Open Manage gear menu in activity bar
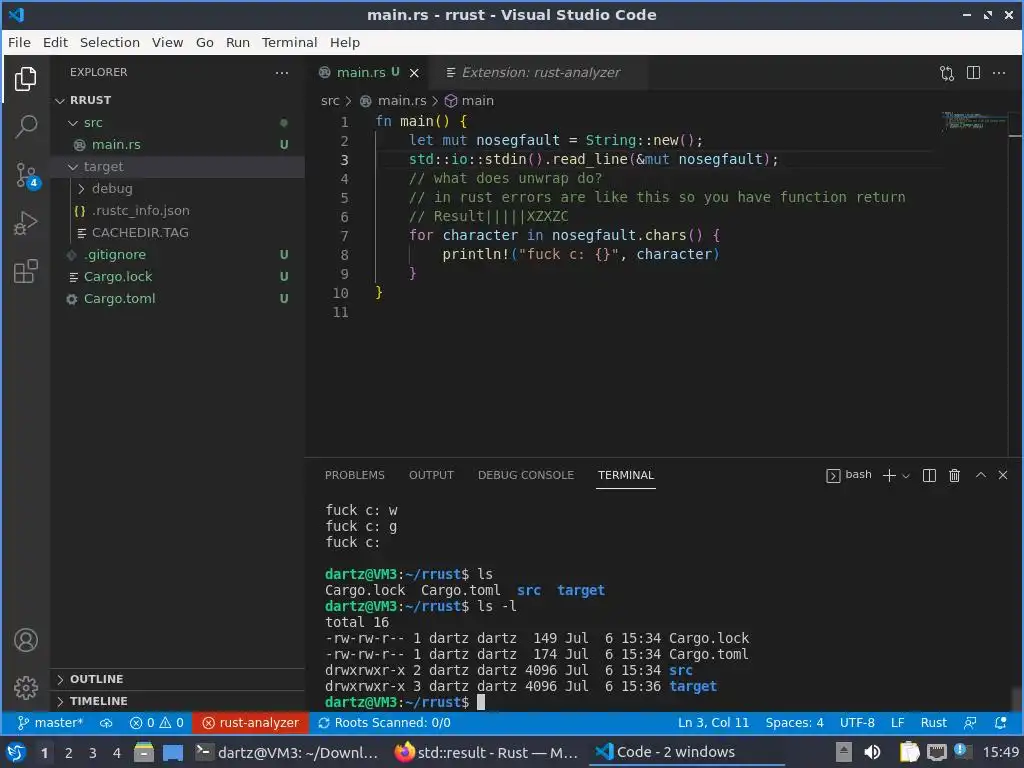The image size is (1024, 768). point(25,688)
